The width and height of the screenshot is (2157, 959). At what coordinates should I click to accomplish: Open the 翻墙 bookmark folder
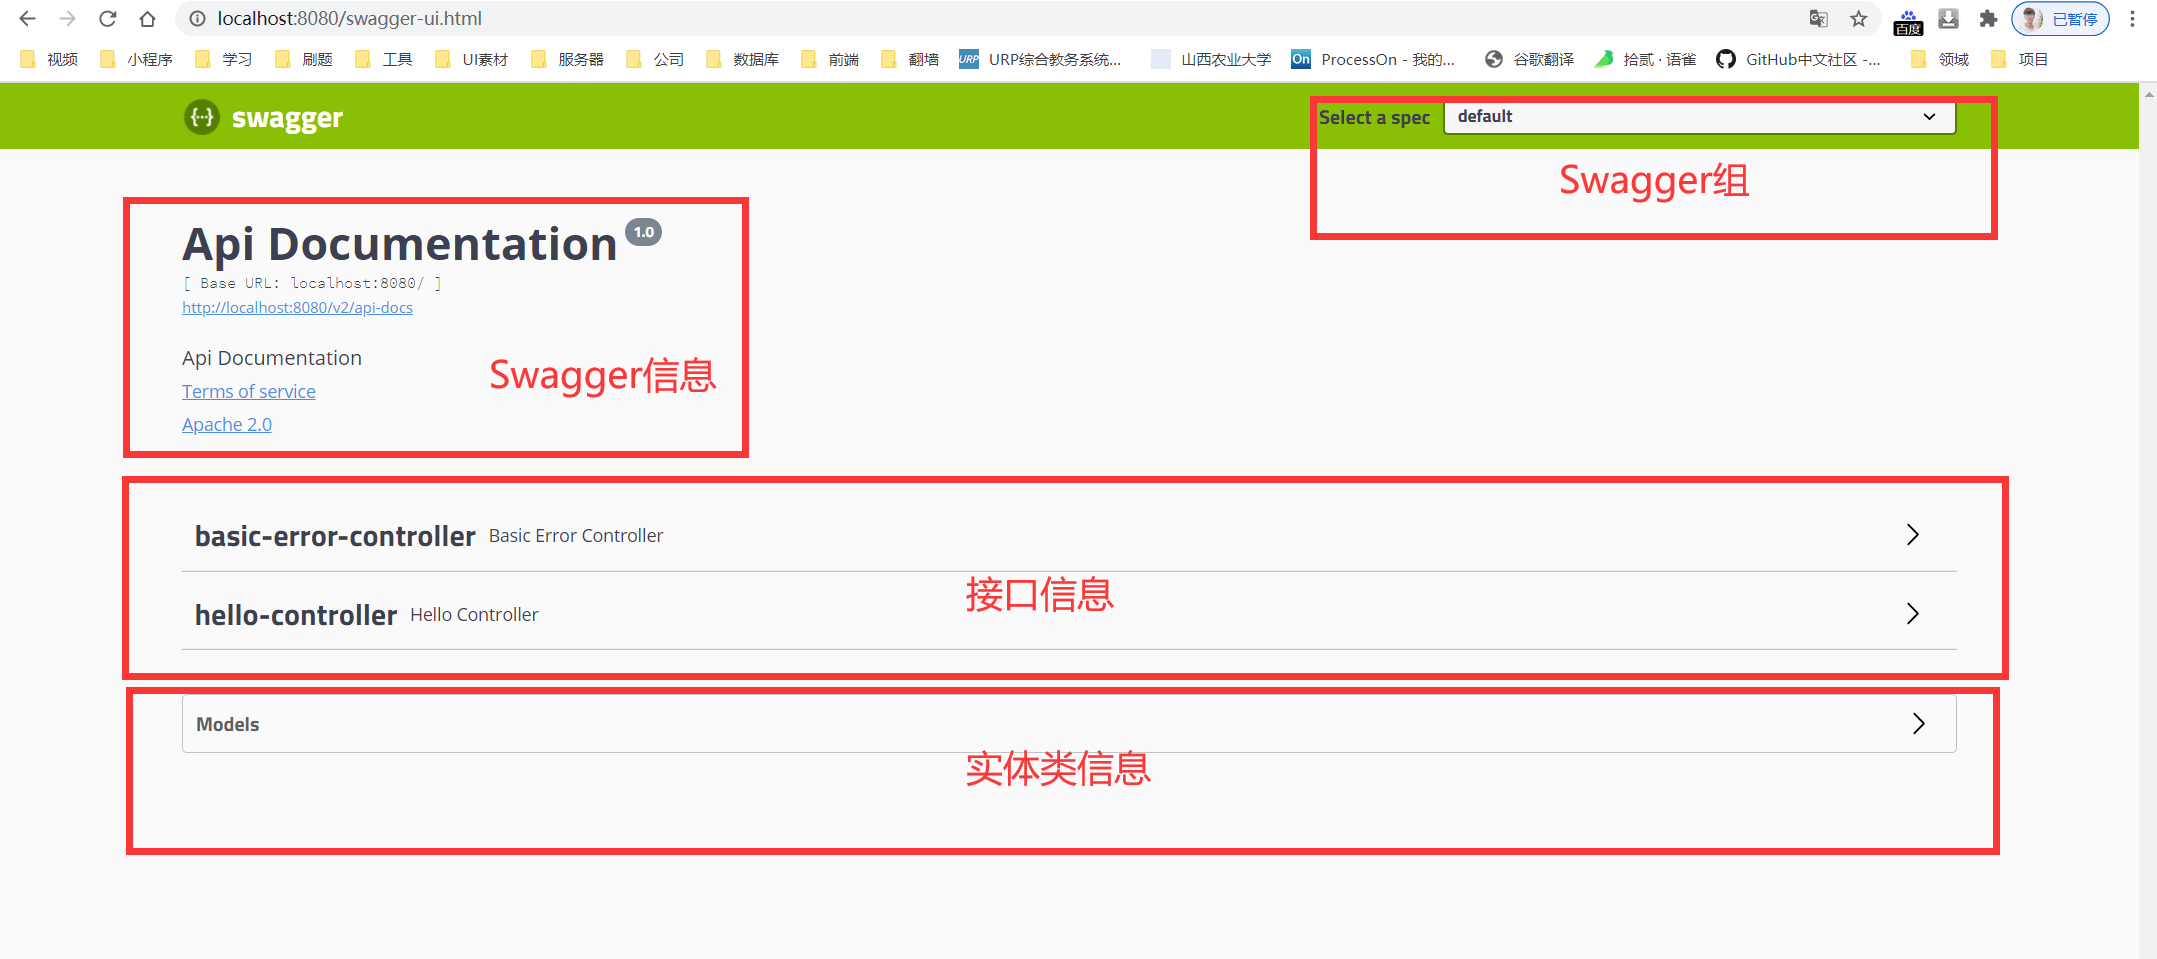[x=910, y=59]
